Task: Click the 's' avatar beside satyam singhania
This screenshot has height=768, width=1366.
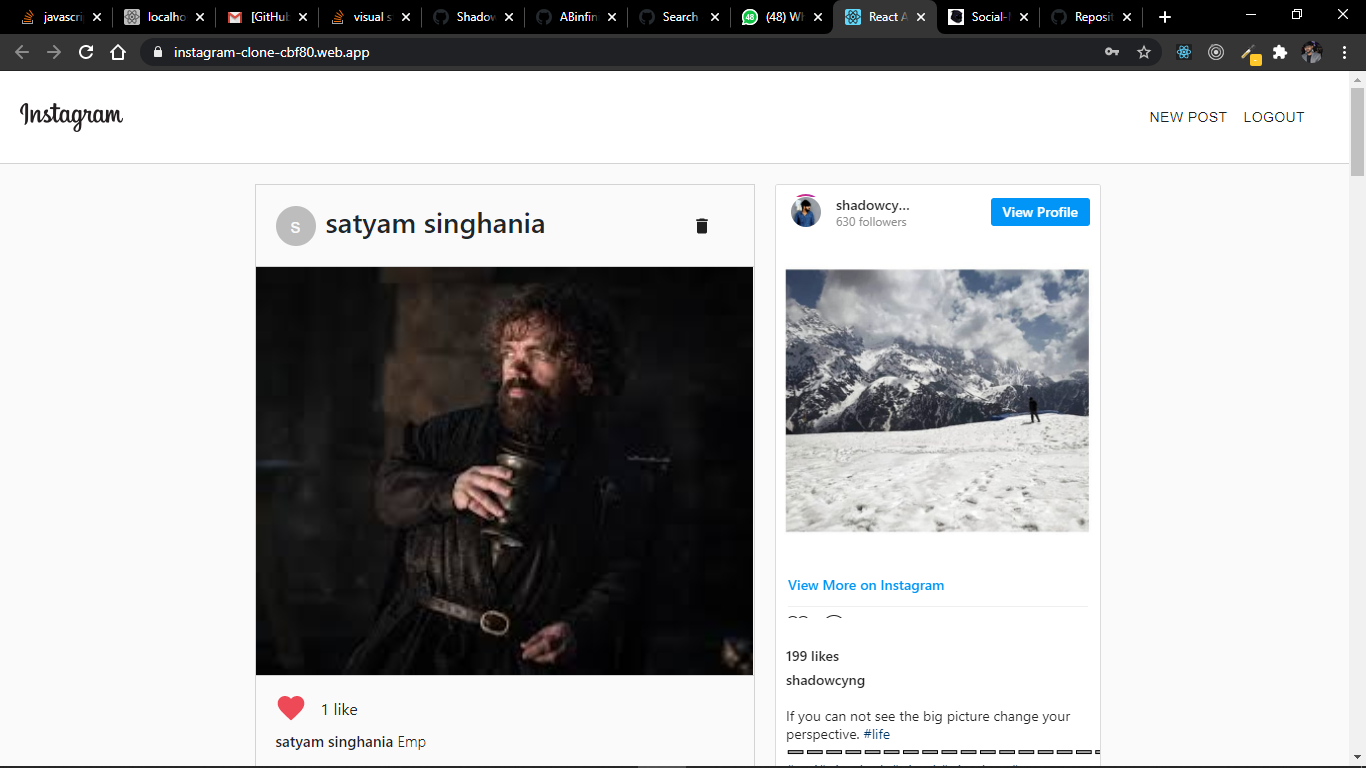Action: tap(295, 226)
